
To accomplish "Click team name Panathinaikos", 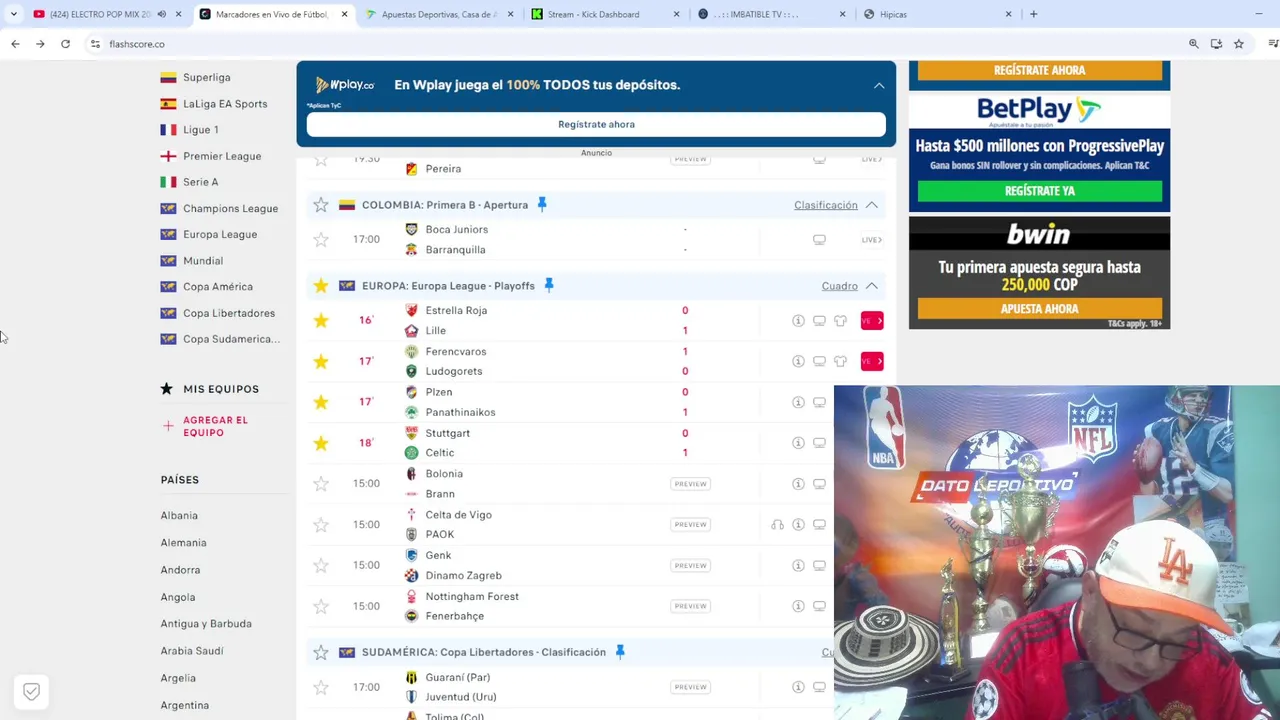I will [460, 412].
